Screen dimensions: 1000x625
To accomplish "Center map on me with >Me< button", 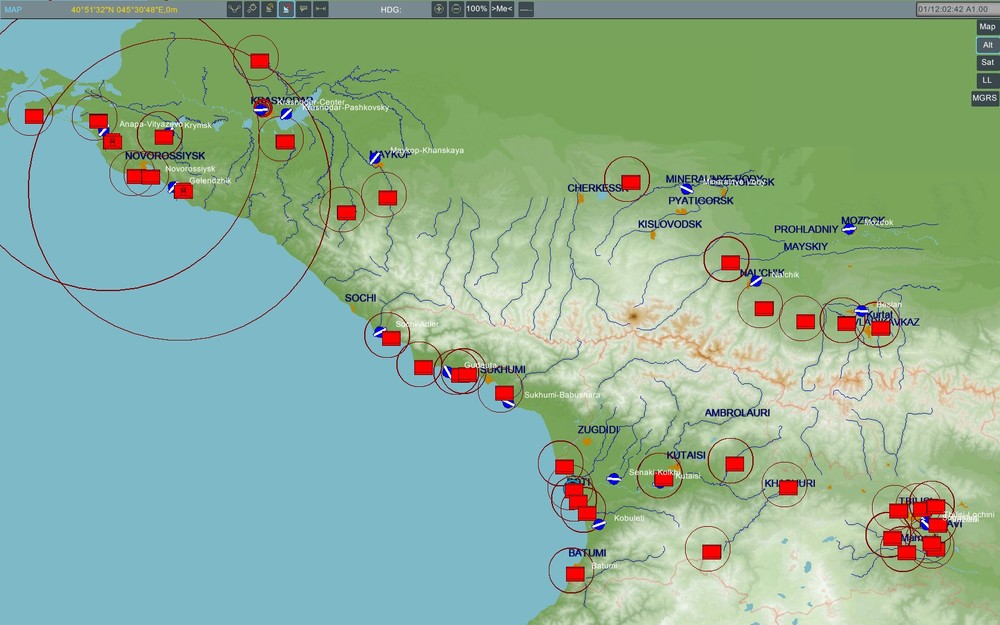I will click(x=502, y=9).
